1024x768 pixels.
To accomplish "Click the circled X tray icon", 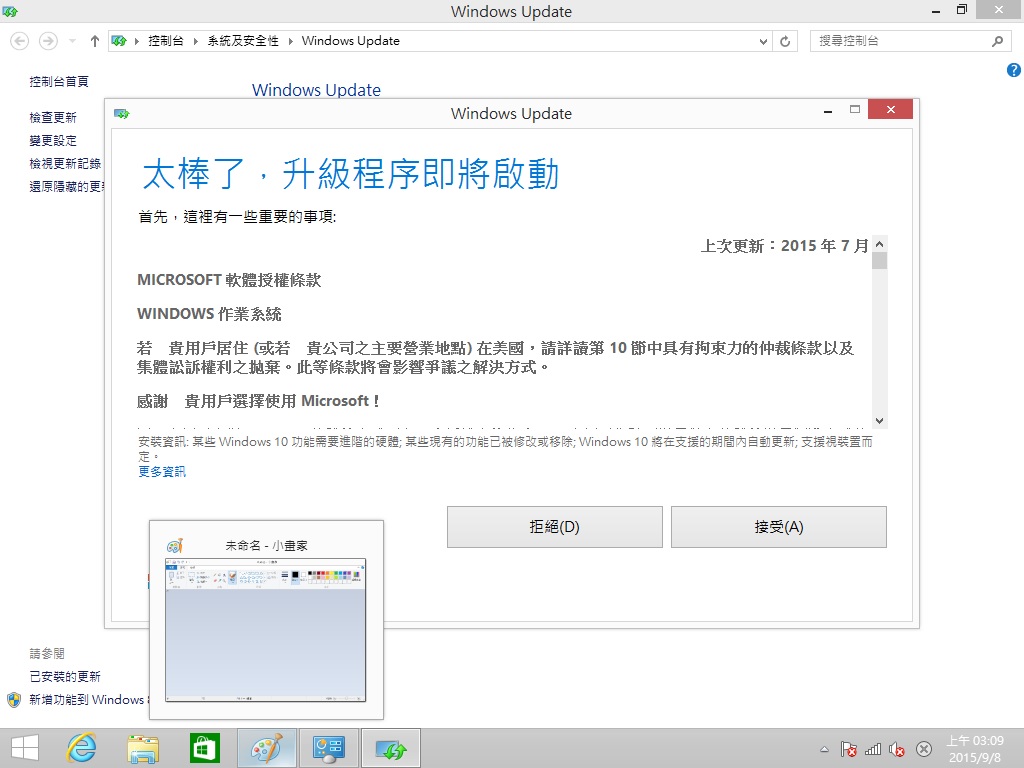I will point(923,749).
